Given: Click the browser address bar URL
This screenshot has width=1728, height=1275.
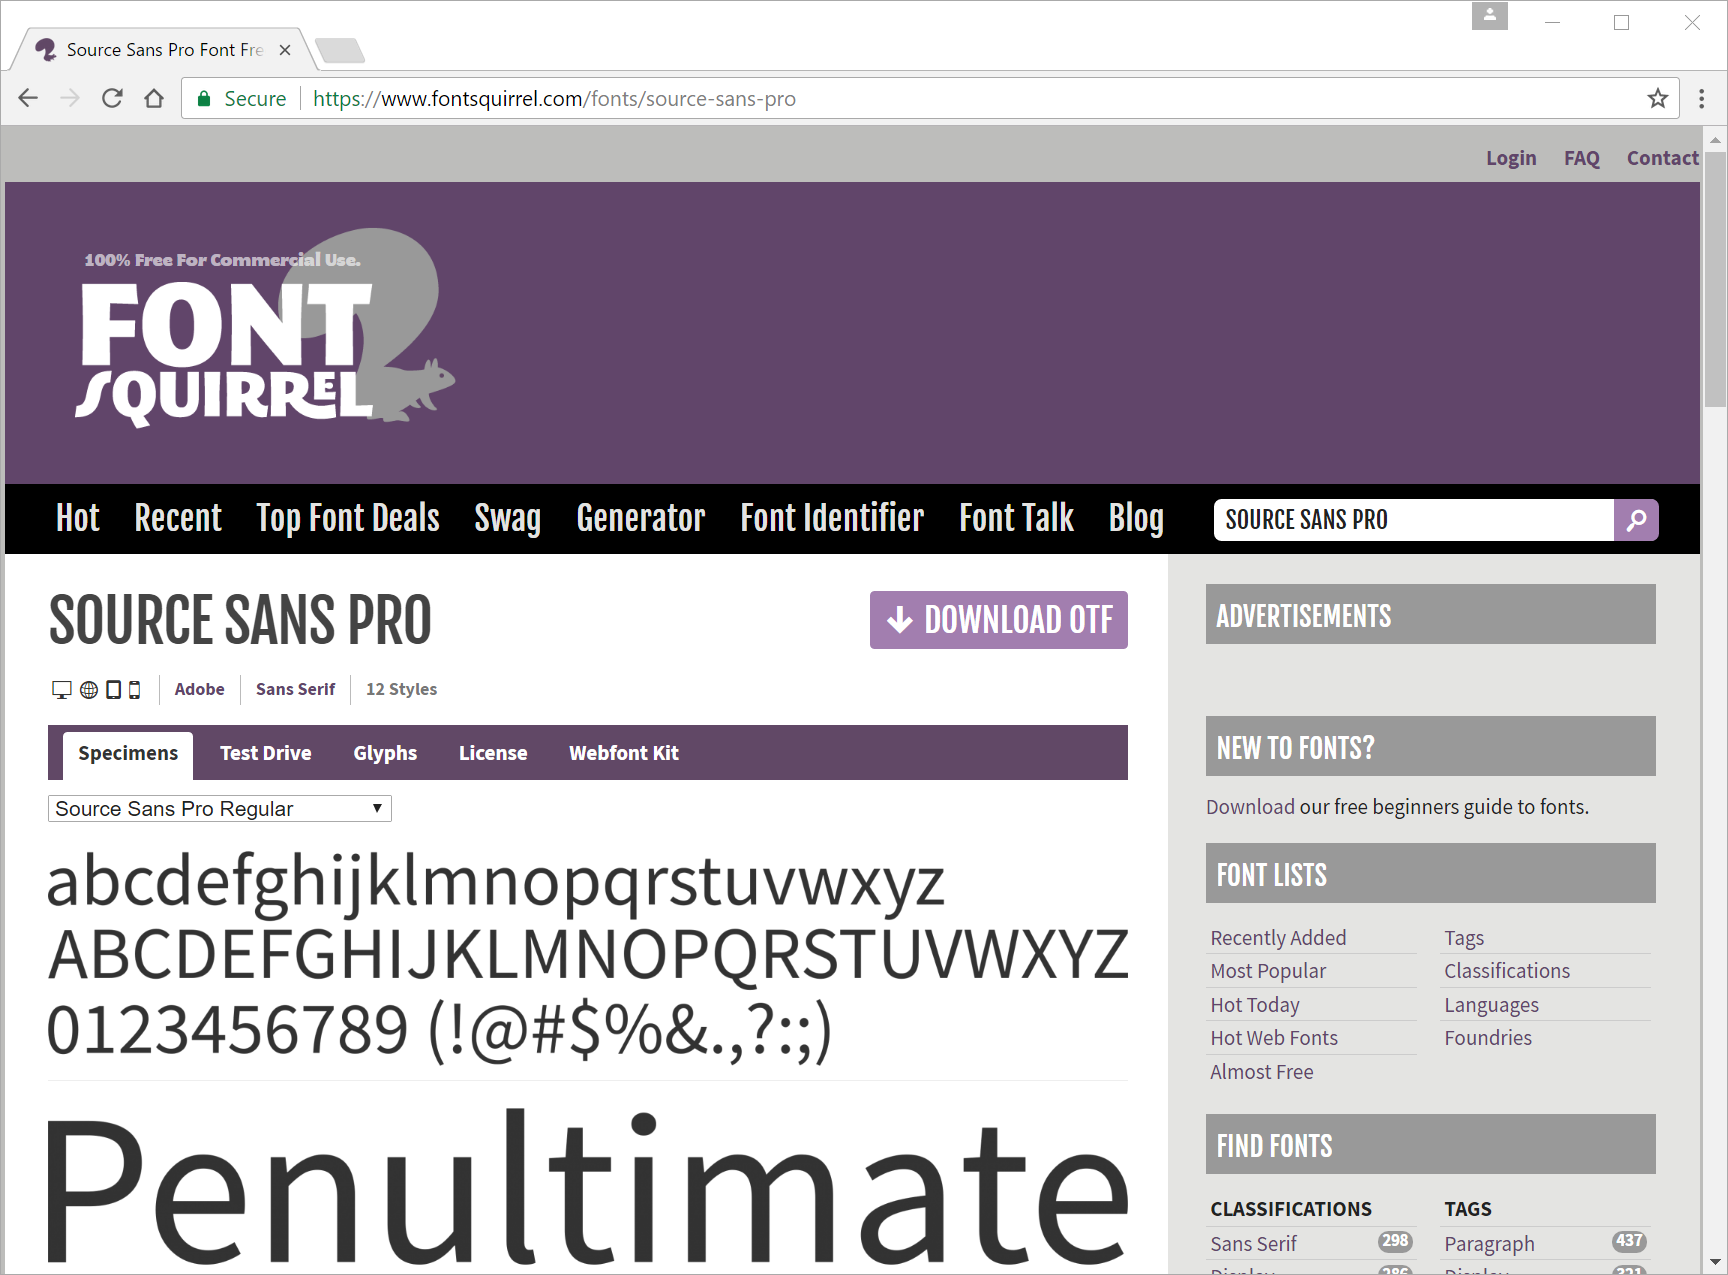Looking at the screenshot, I should point(554,98).
